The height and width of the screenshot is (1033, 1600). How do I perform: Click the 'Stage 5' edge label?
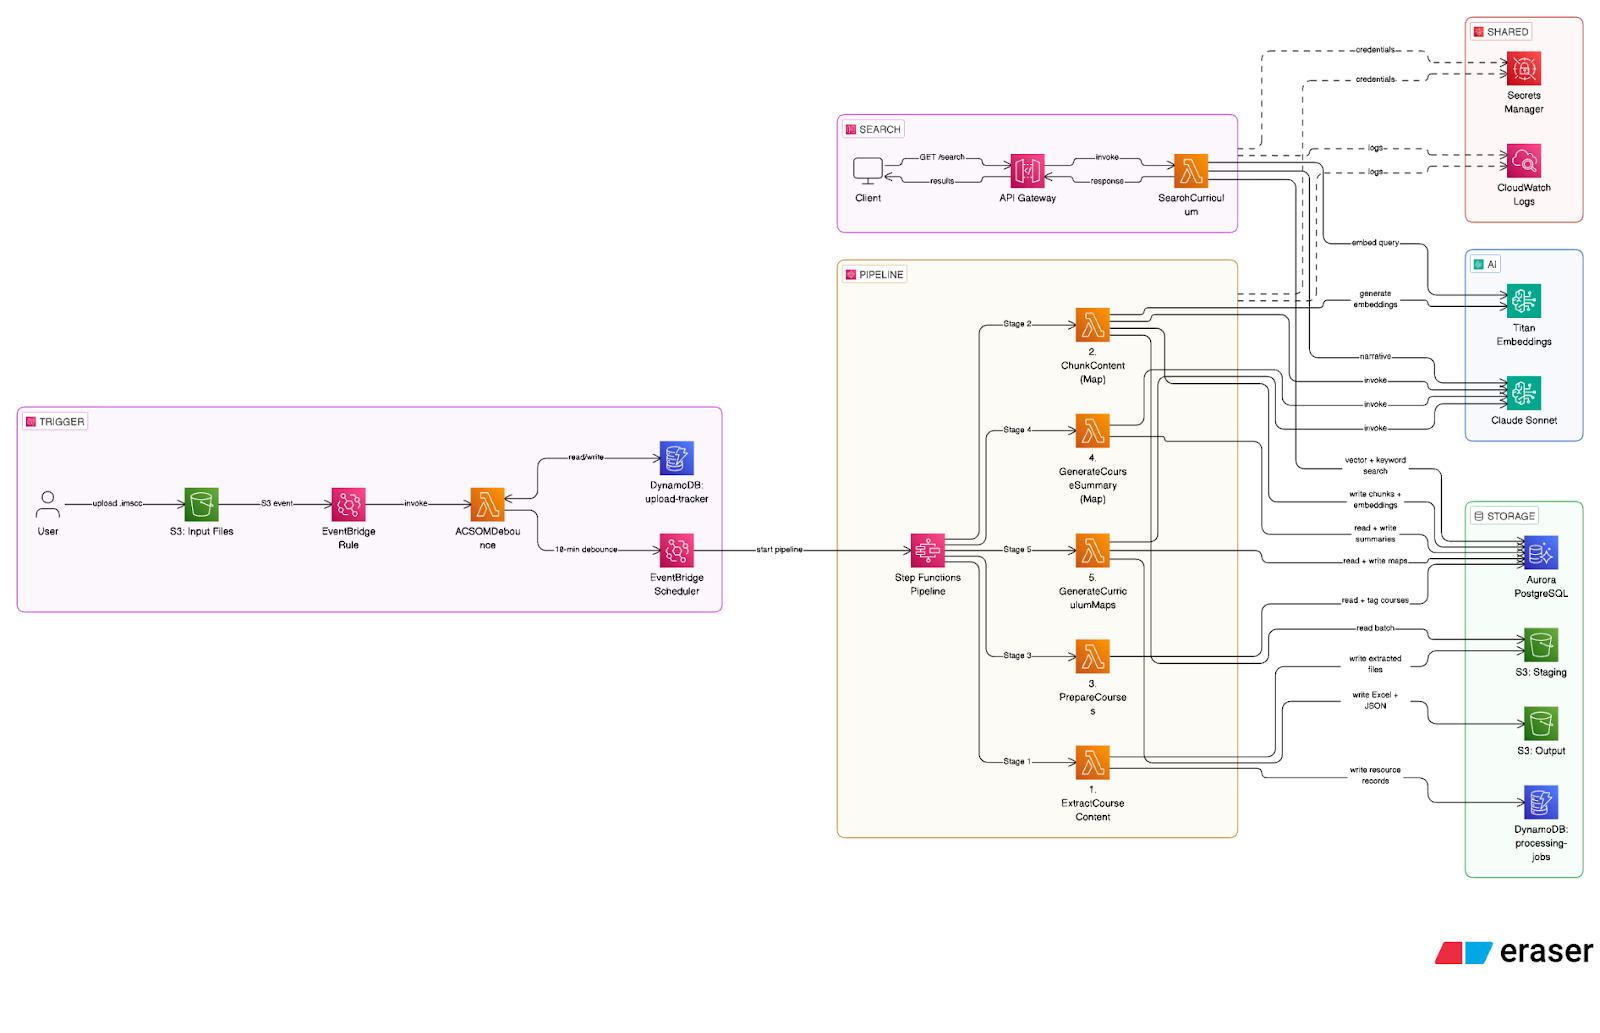tap(1017, 550)
